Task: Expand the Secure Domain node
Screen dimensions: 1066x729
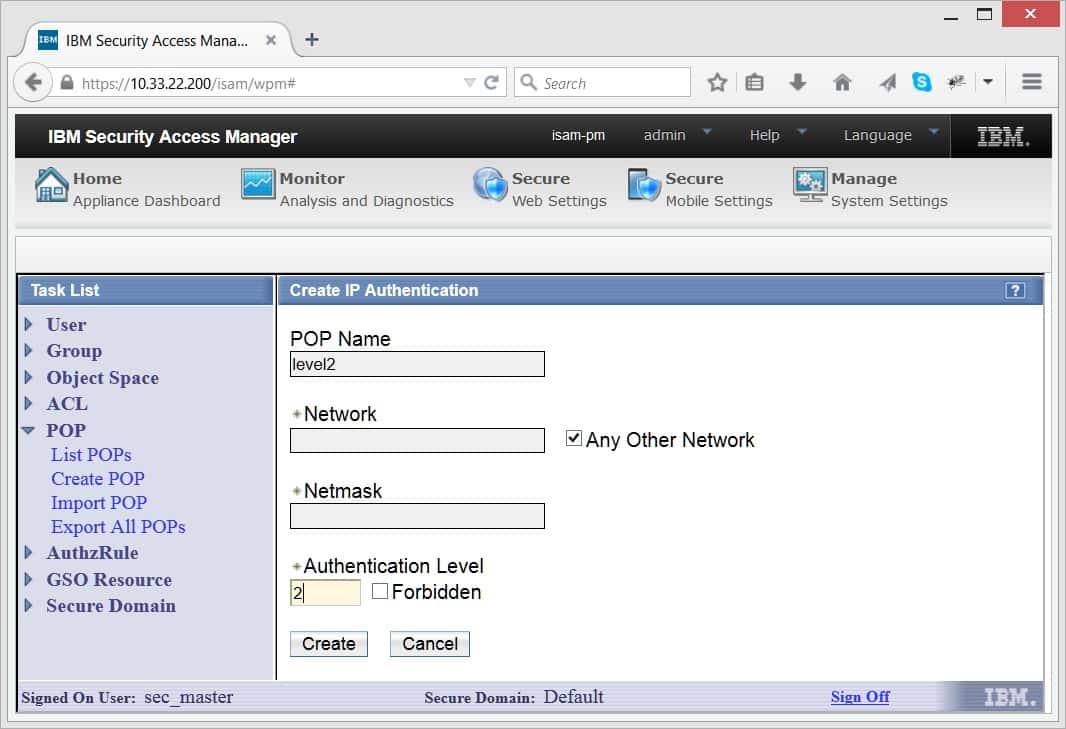Action: pos(29,606)
